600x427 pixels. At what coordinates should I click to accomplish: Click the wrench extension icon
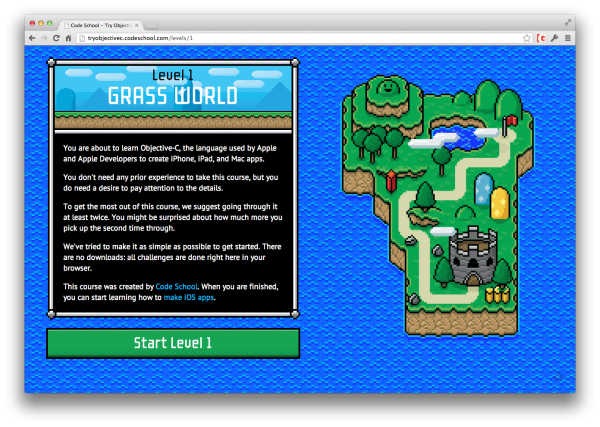click(554, 38)
